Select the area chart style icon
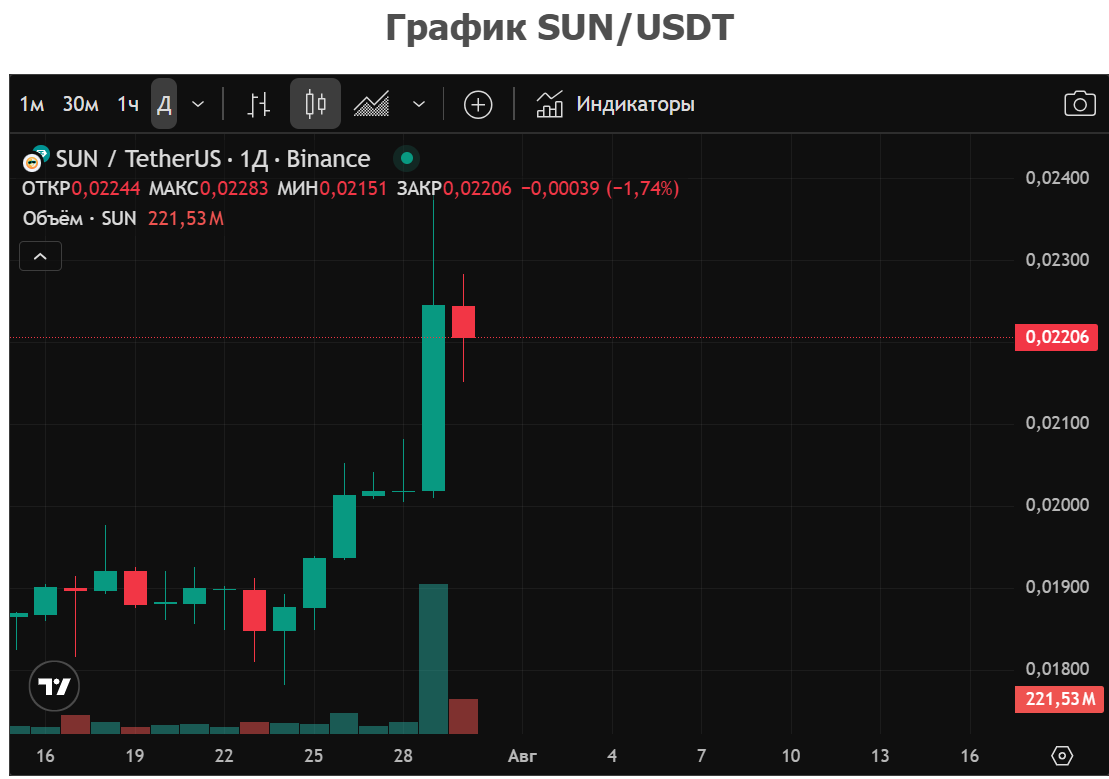The width and height of the screenshot is (1109, 779). tap(371, 104)
